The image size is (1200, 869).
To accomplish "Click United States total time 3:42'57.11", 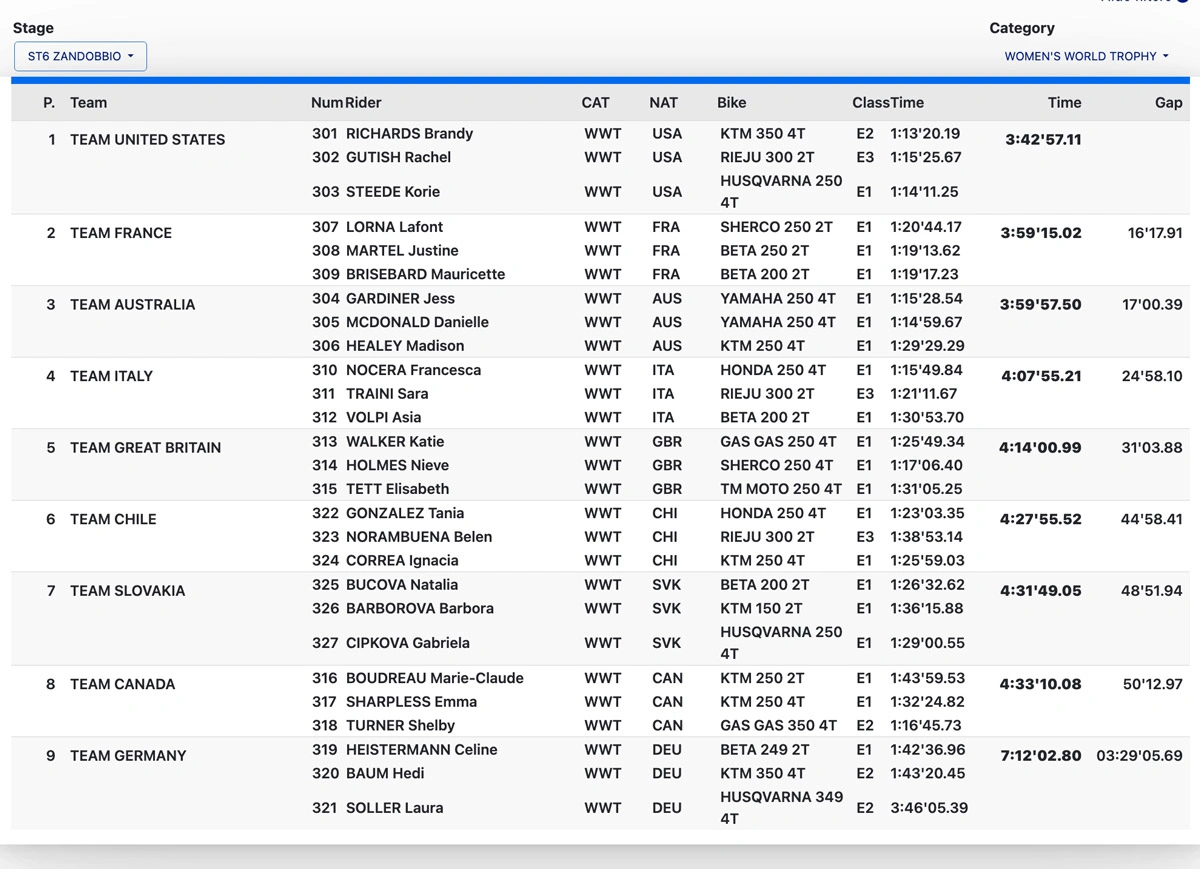I will coord(1043,140).
